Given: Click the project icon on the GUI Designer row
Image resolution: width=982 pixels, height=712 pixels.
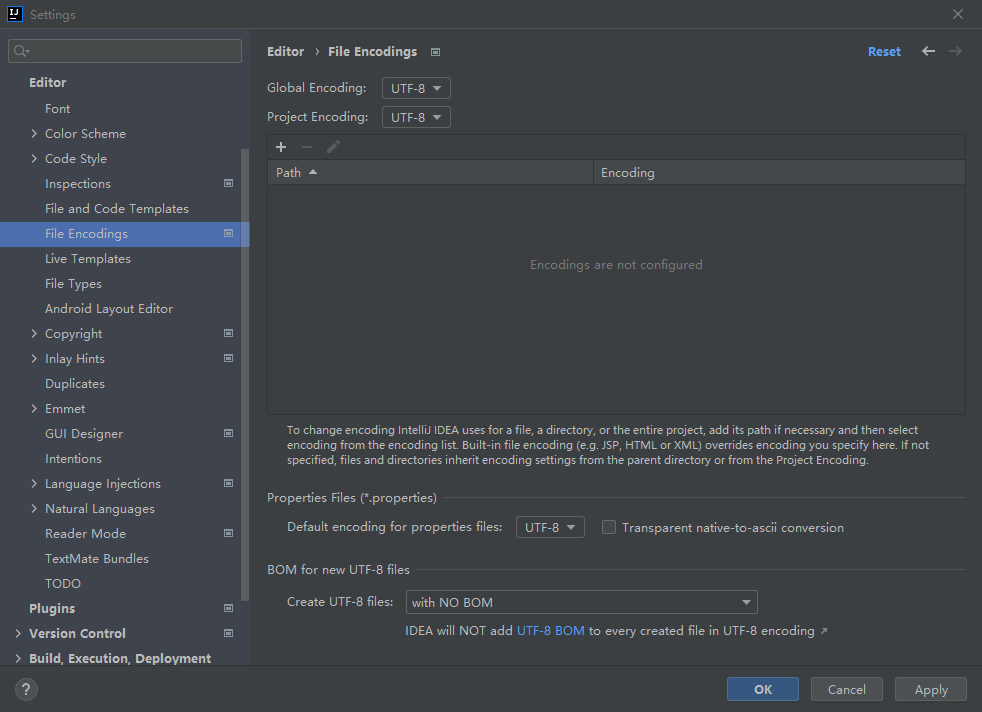Looking at the screenshot, I should pyautogui.click(x=229, y=433).
